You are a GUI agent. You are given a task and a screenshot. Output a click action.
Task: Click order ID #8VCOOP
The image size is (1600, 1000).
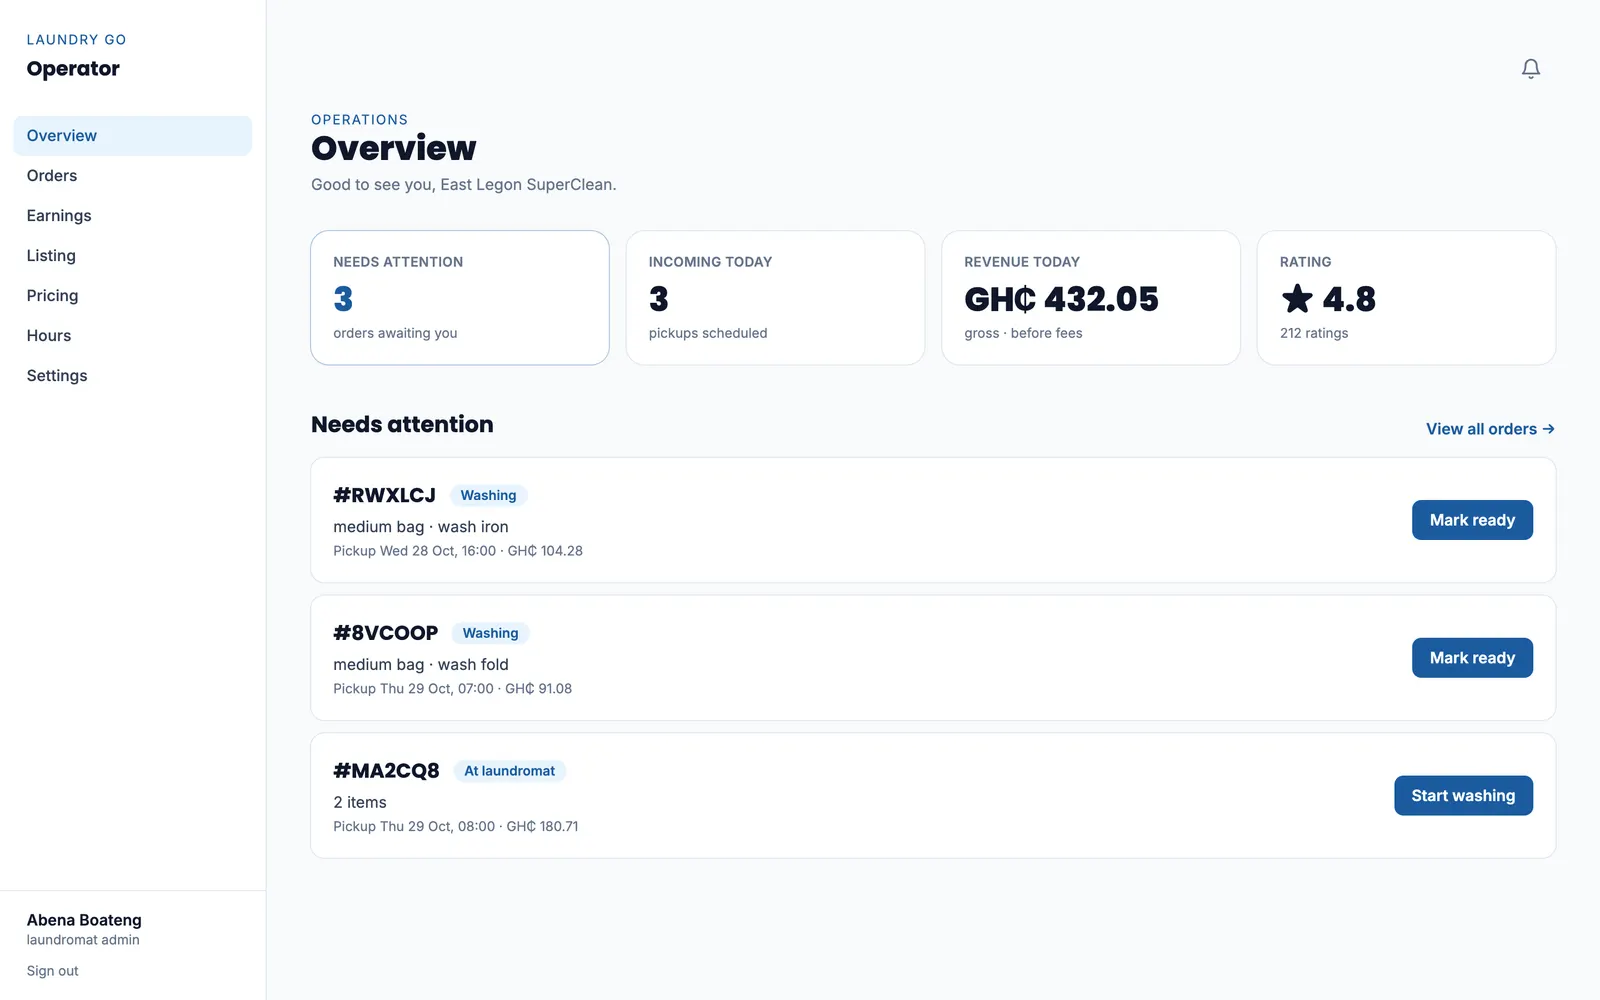[x=385, y=633]
